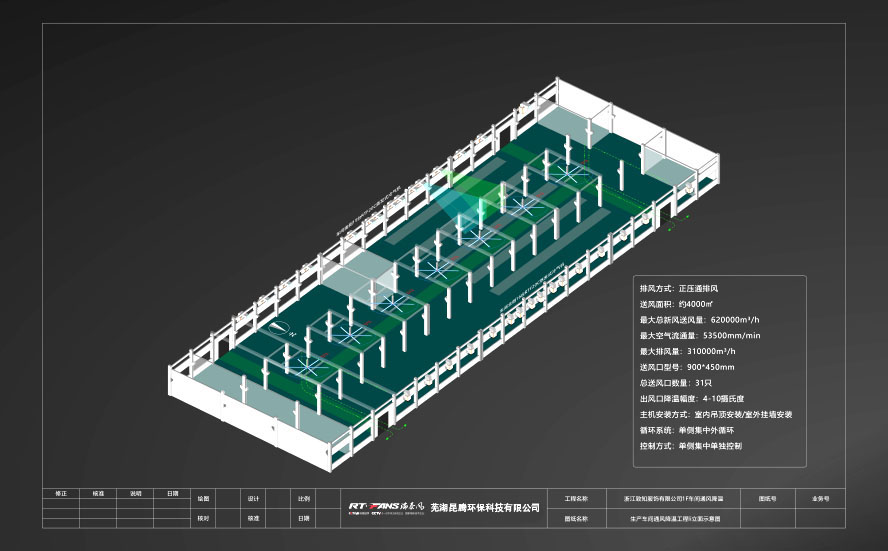
Task: Select the line 控制方式：单侧集中单独控制
Action: point(691,446)
